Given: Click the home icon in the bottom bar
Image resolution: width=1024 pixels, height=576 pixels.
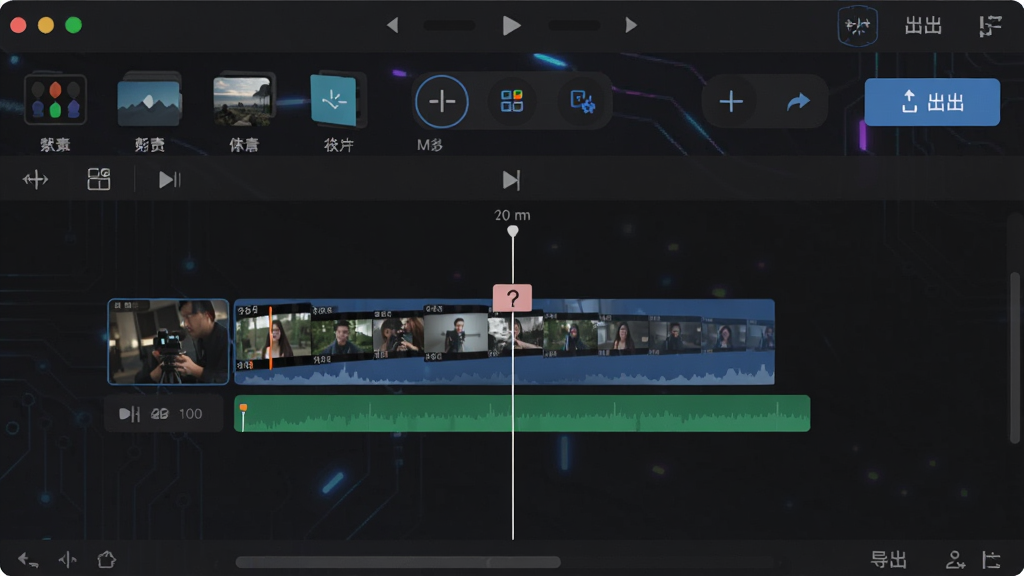Looking at the screenshot, I should 106,560.
